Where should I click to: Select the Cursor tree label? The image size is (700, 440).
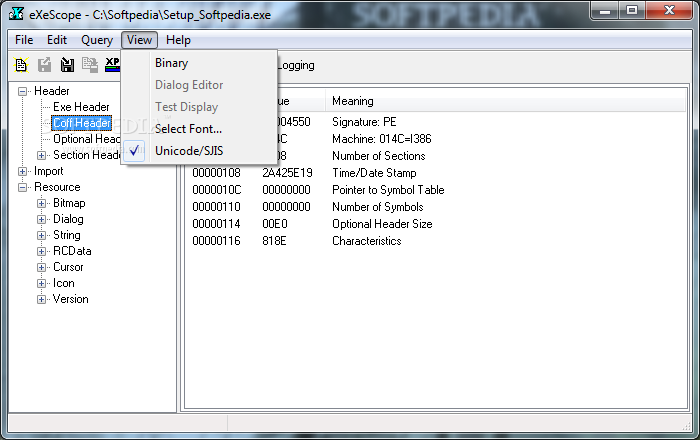(x=68, y=268)
